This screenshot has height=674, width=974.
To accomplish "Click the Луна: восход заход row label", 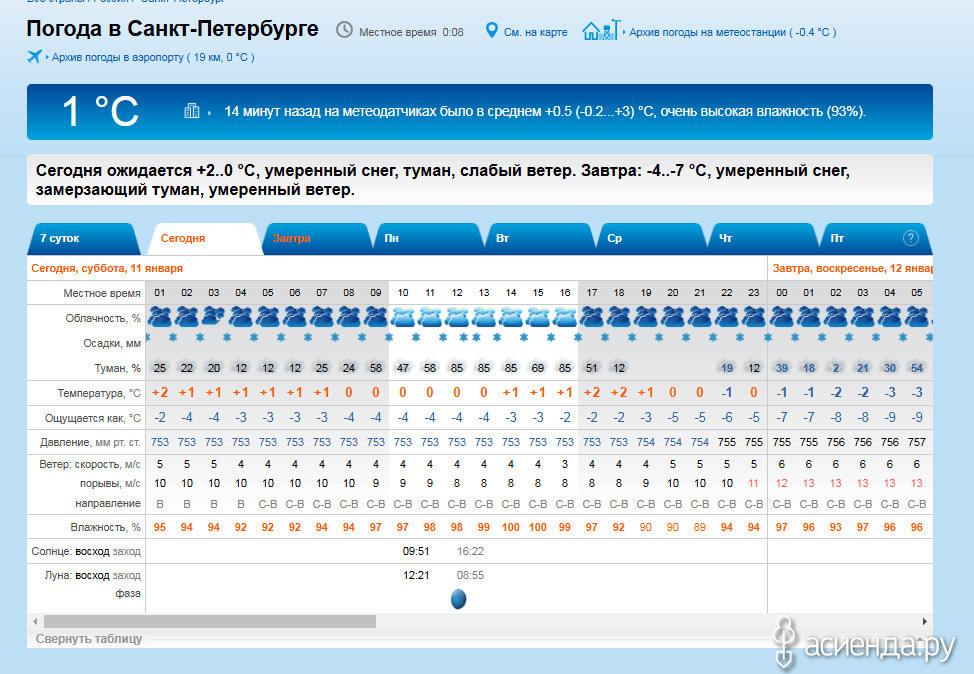I will 92,576.
